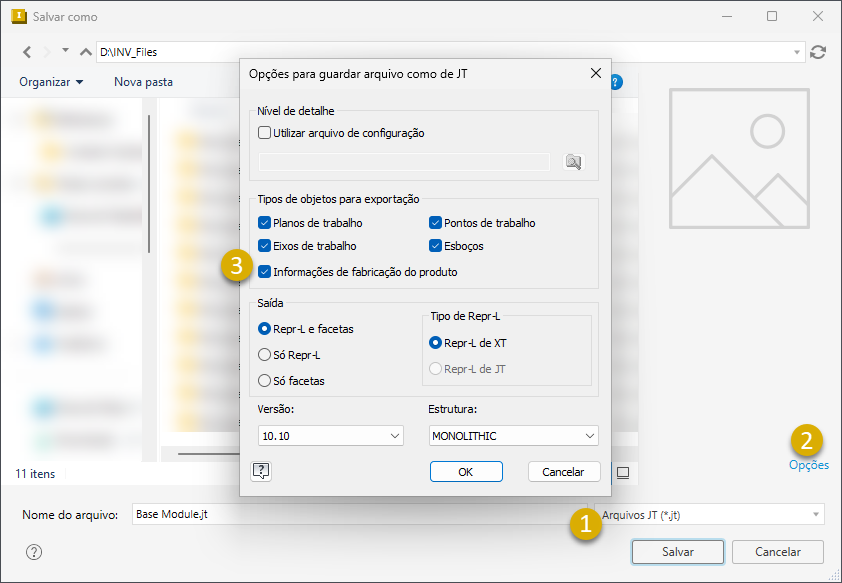Open the Organizar menu

click(x=51, y=82)
